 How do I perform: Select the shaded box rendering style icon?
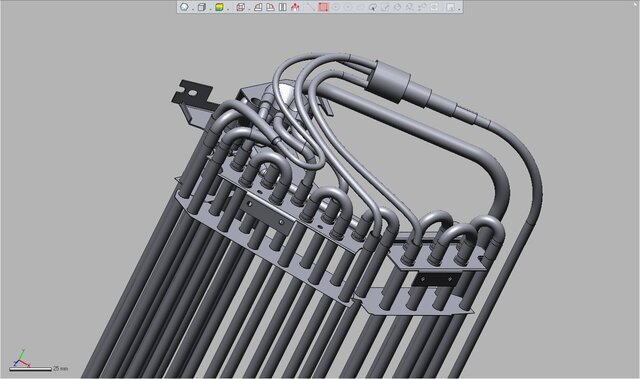click(202, 7)
